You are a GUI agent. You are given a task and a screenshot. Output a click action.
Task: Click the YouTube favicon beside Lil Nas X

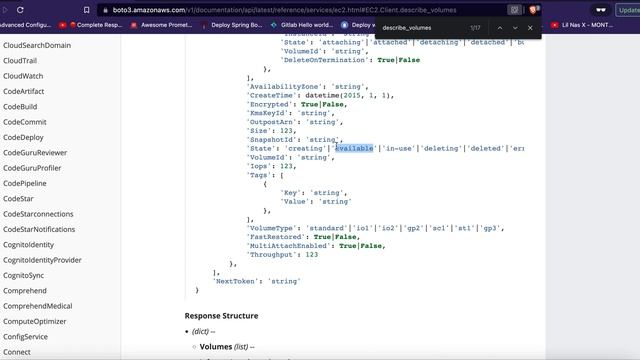pyautogui.click(x=554, y=25)
